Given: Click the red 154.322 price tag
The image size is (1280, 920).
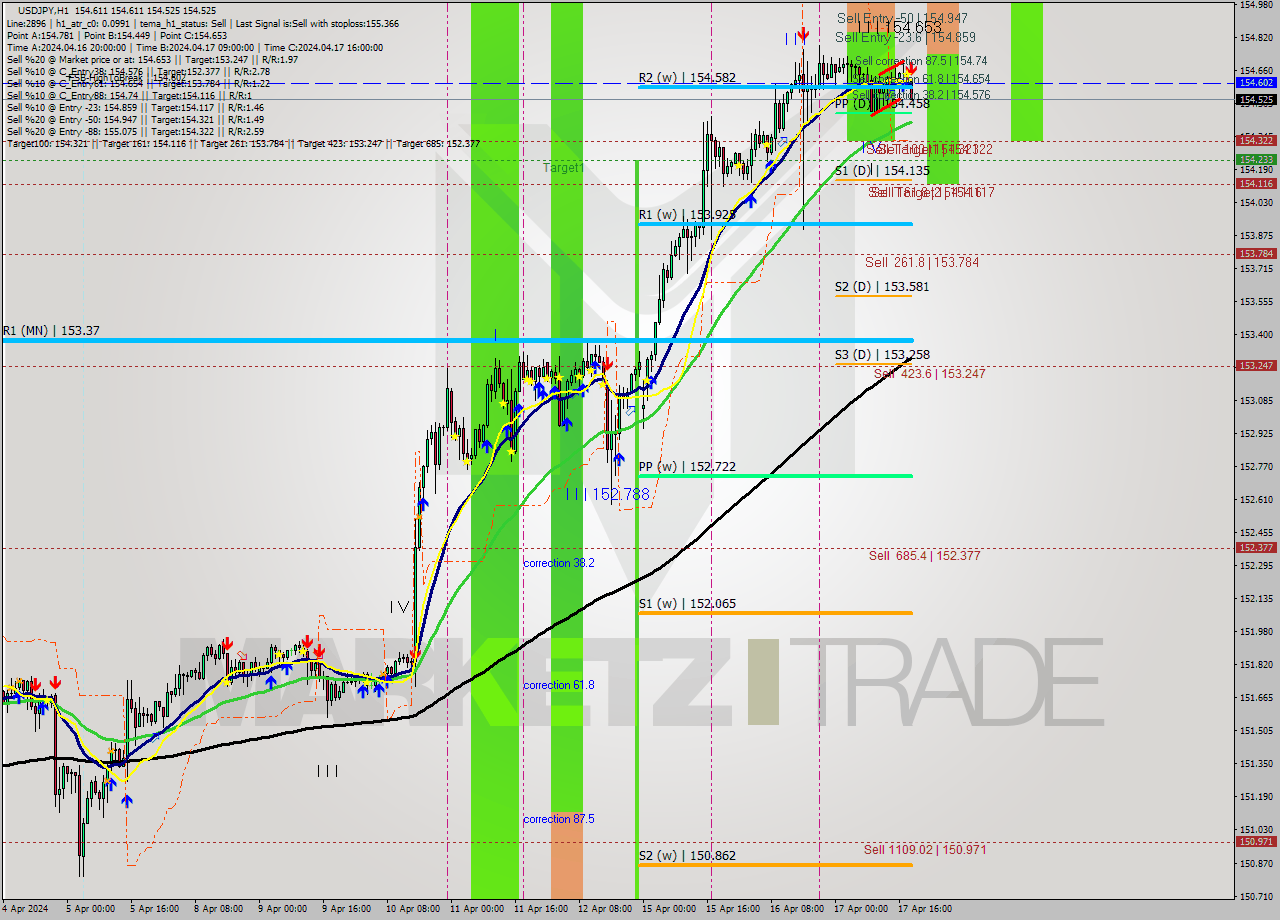Looking at the screenshot, I should (1256, 140).
